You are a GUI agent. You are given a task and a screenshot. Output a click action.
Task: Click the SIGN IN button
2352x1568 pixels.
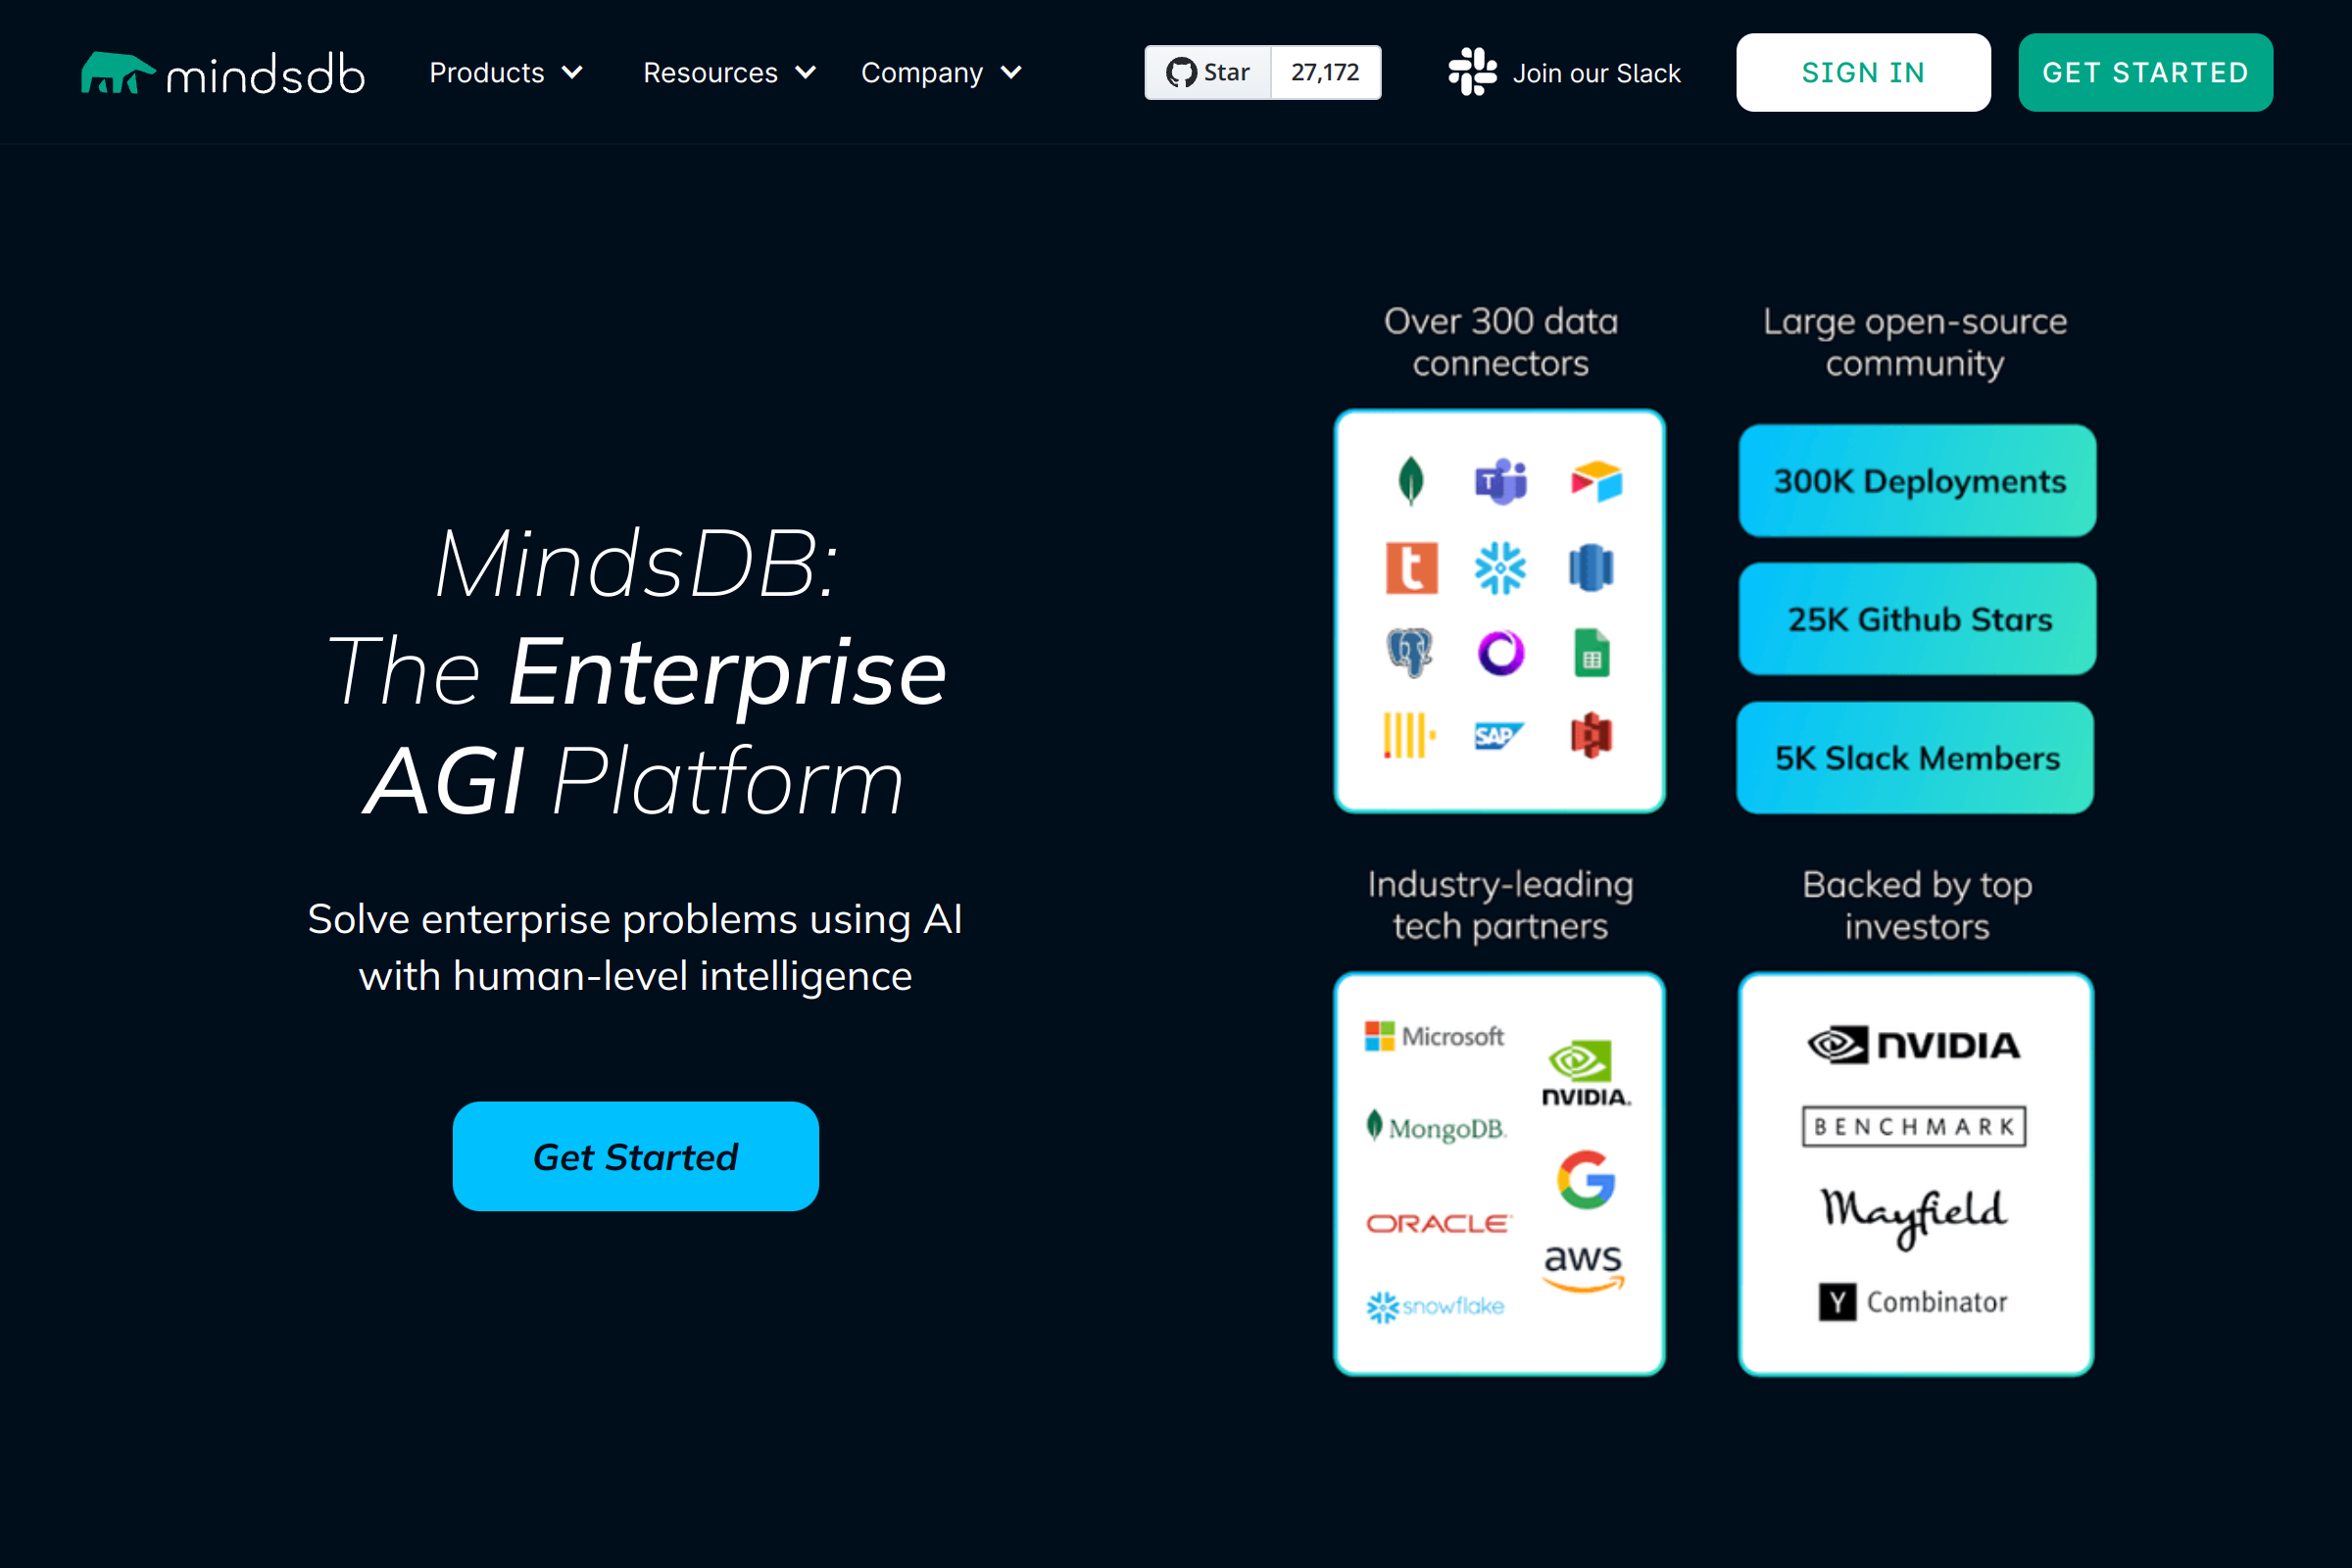(1863, 72)
